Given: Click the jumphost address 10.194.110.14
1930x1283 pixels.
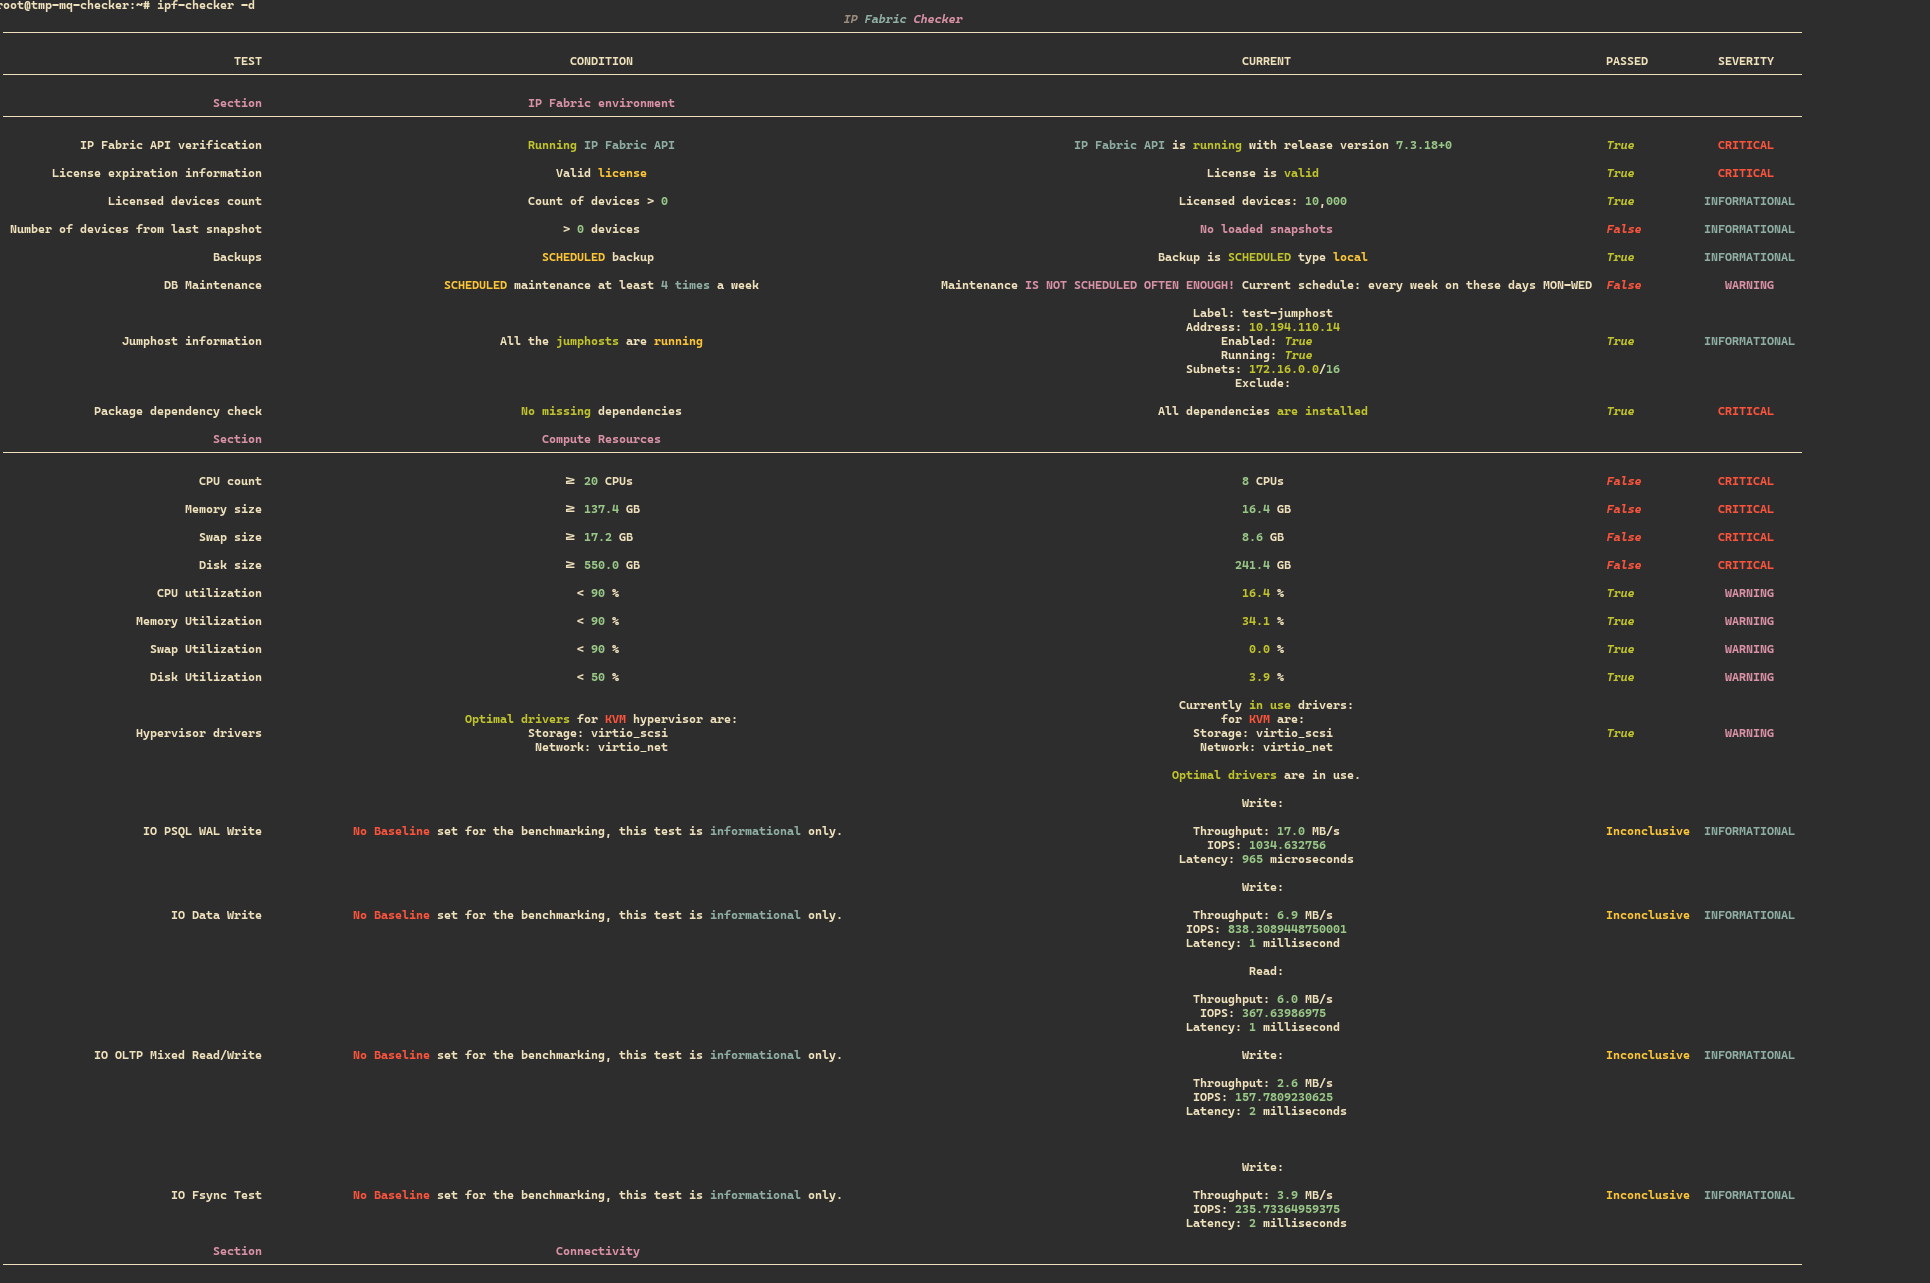Looking at the screenshot, I should click(1293, 327).
